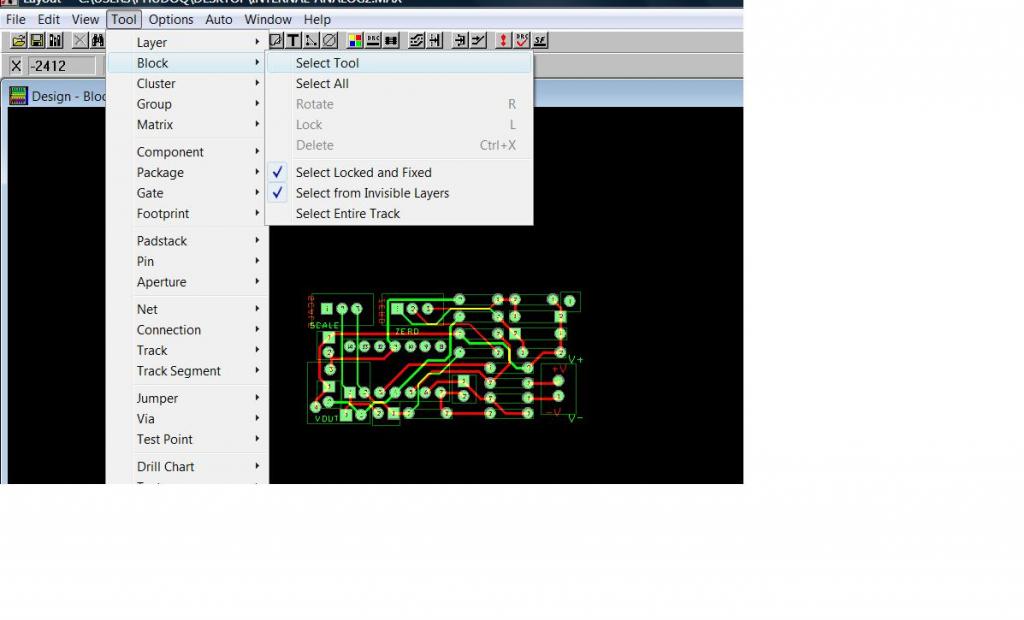Expand the Padstack submenu
The image size is (1024, 620).
click(187, 241)
